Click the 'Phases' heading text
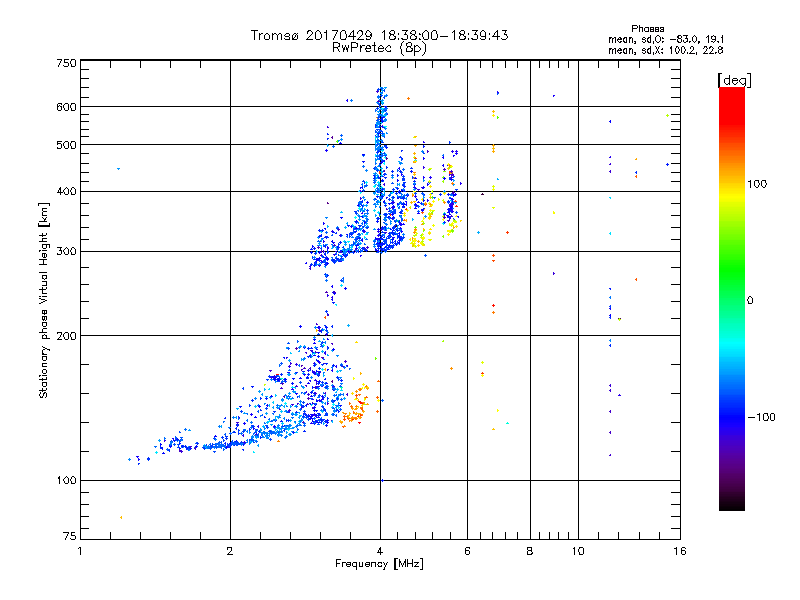 647,29
